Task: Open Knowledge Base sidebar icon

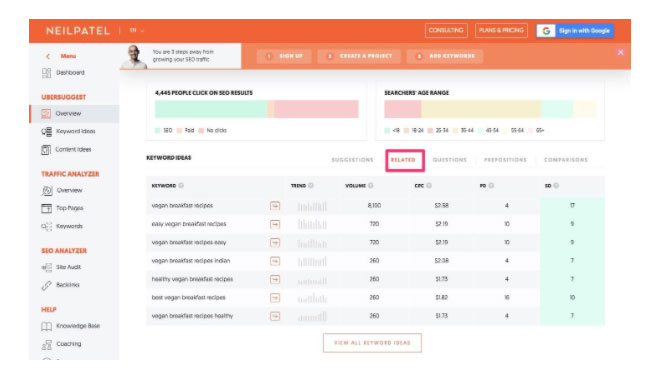Action: click(x=46, y=326)
